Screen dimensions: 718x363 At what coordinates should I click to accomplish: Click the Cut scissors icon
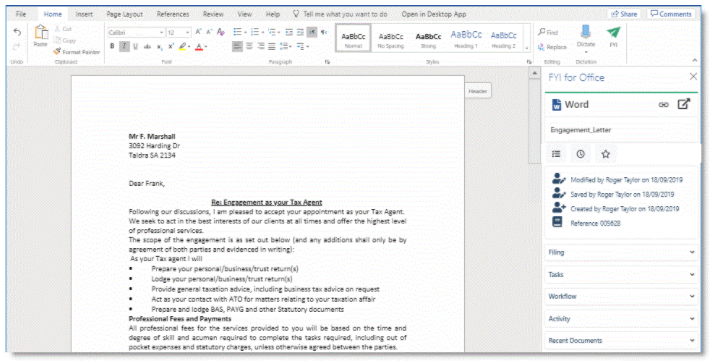point(58,29)
